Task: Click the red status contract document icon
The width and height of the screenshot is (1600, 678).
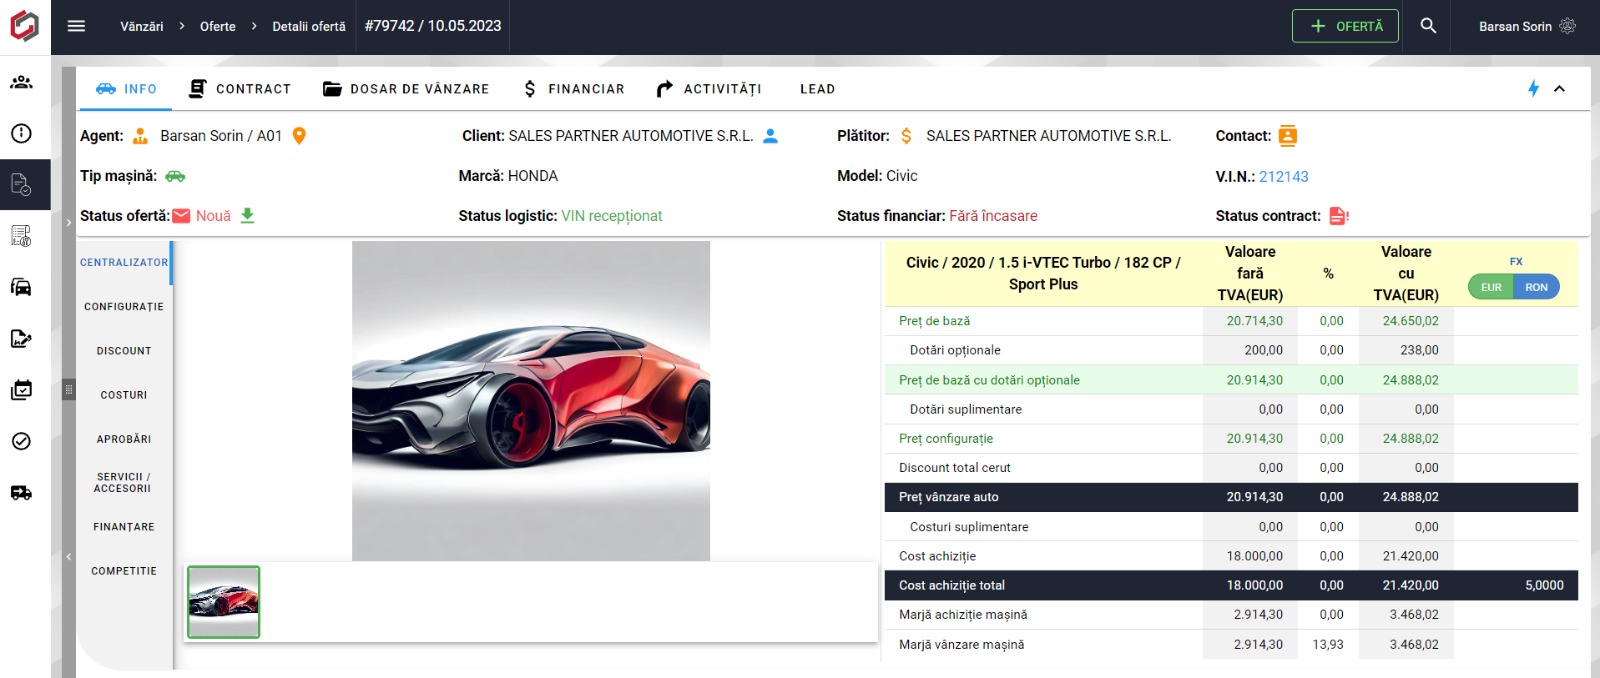Action: tap(1339, 216)
